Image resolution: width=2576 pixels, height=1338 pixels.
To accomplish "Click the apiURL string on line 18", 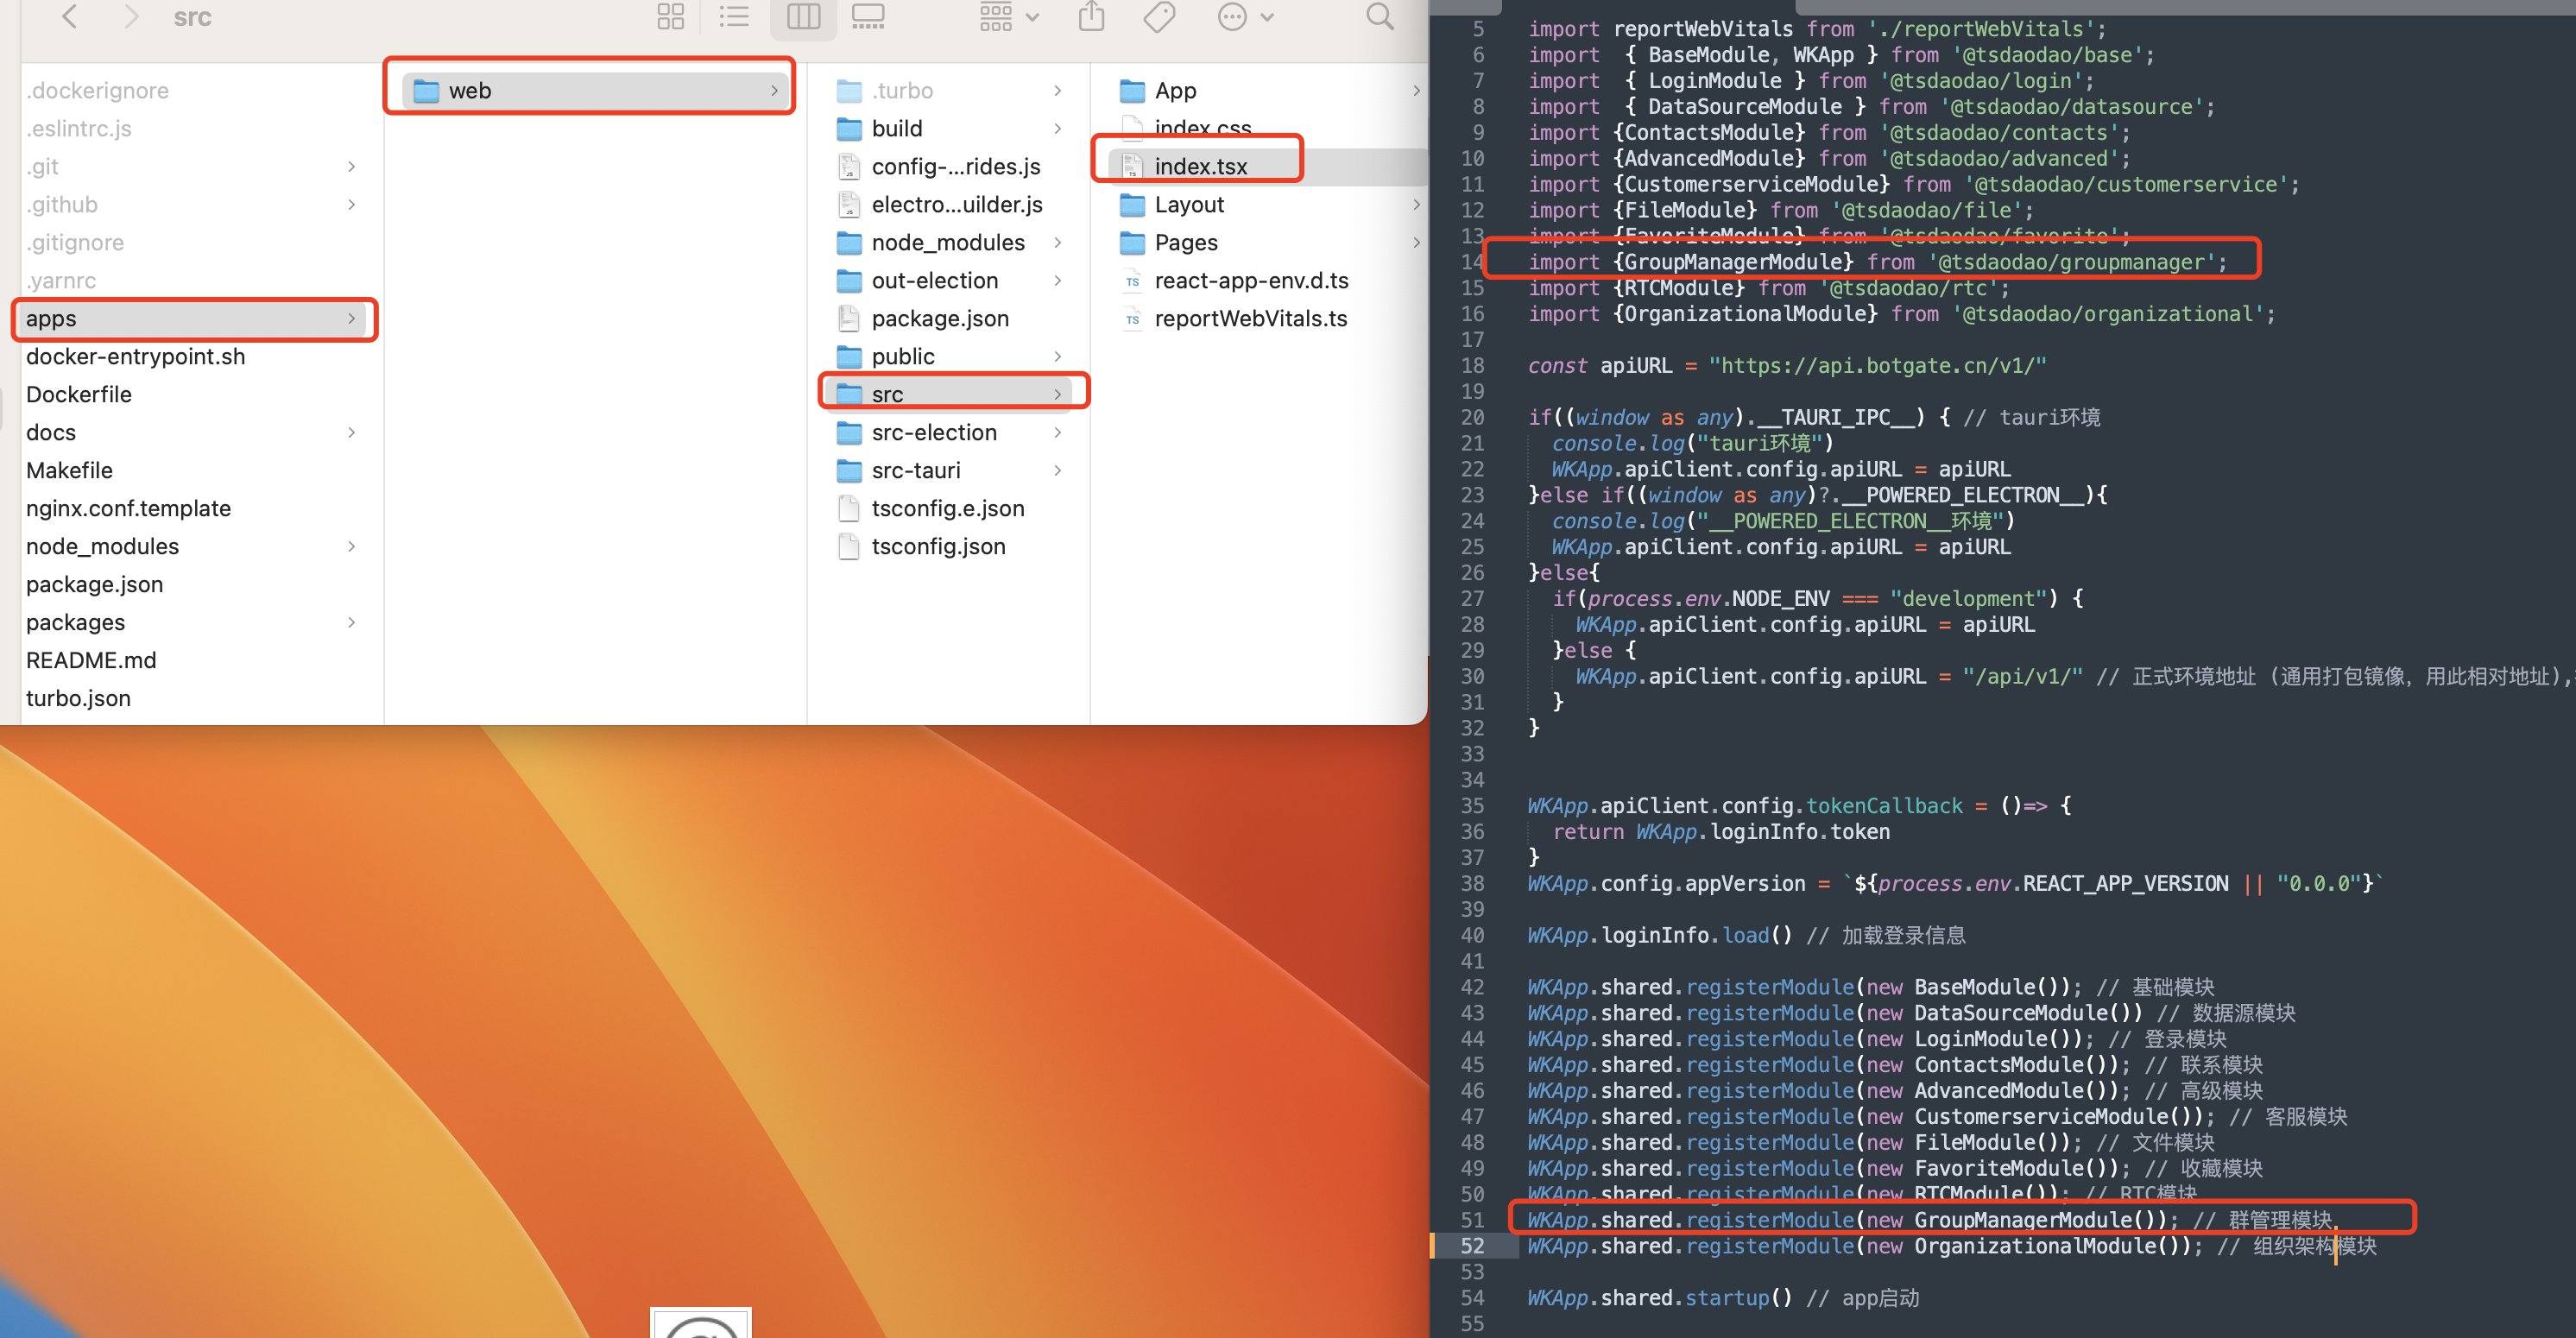I will [x=1876, y=366].
